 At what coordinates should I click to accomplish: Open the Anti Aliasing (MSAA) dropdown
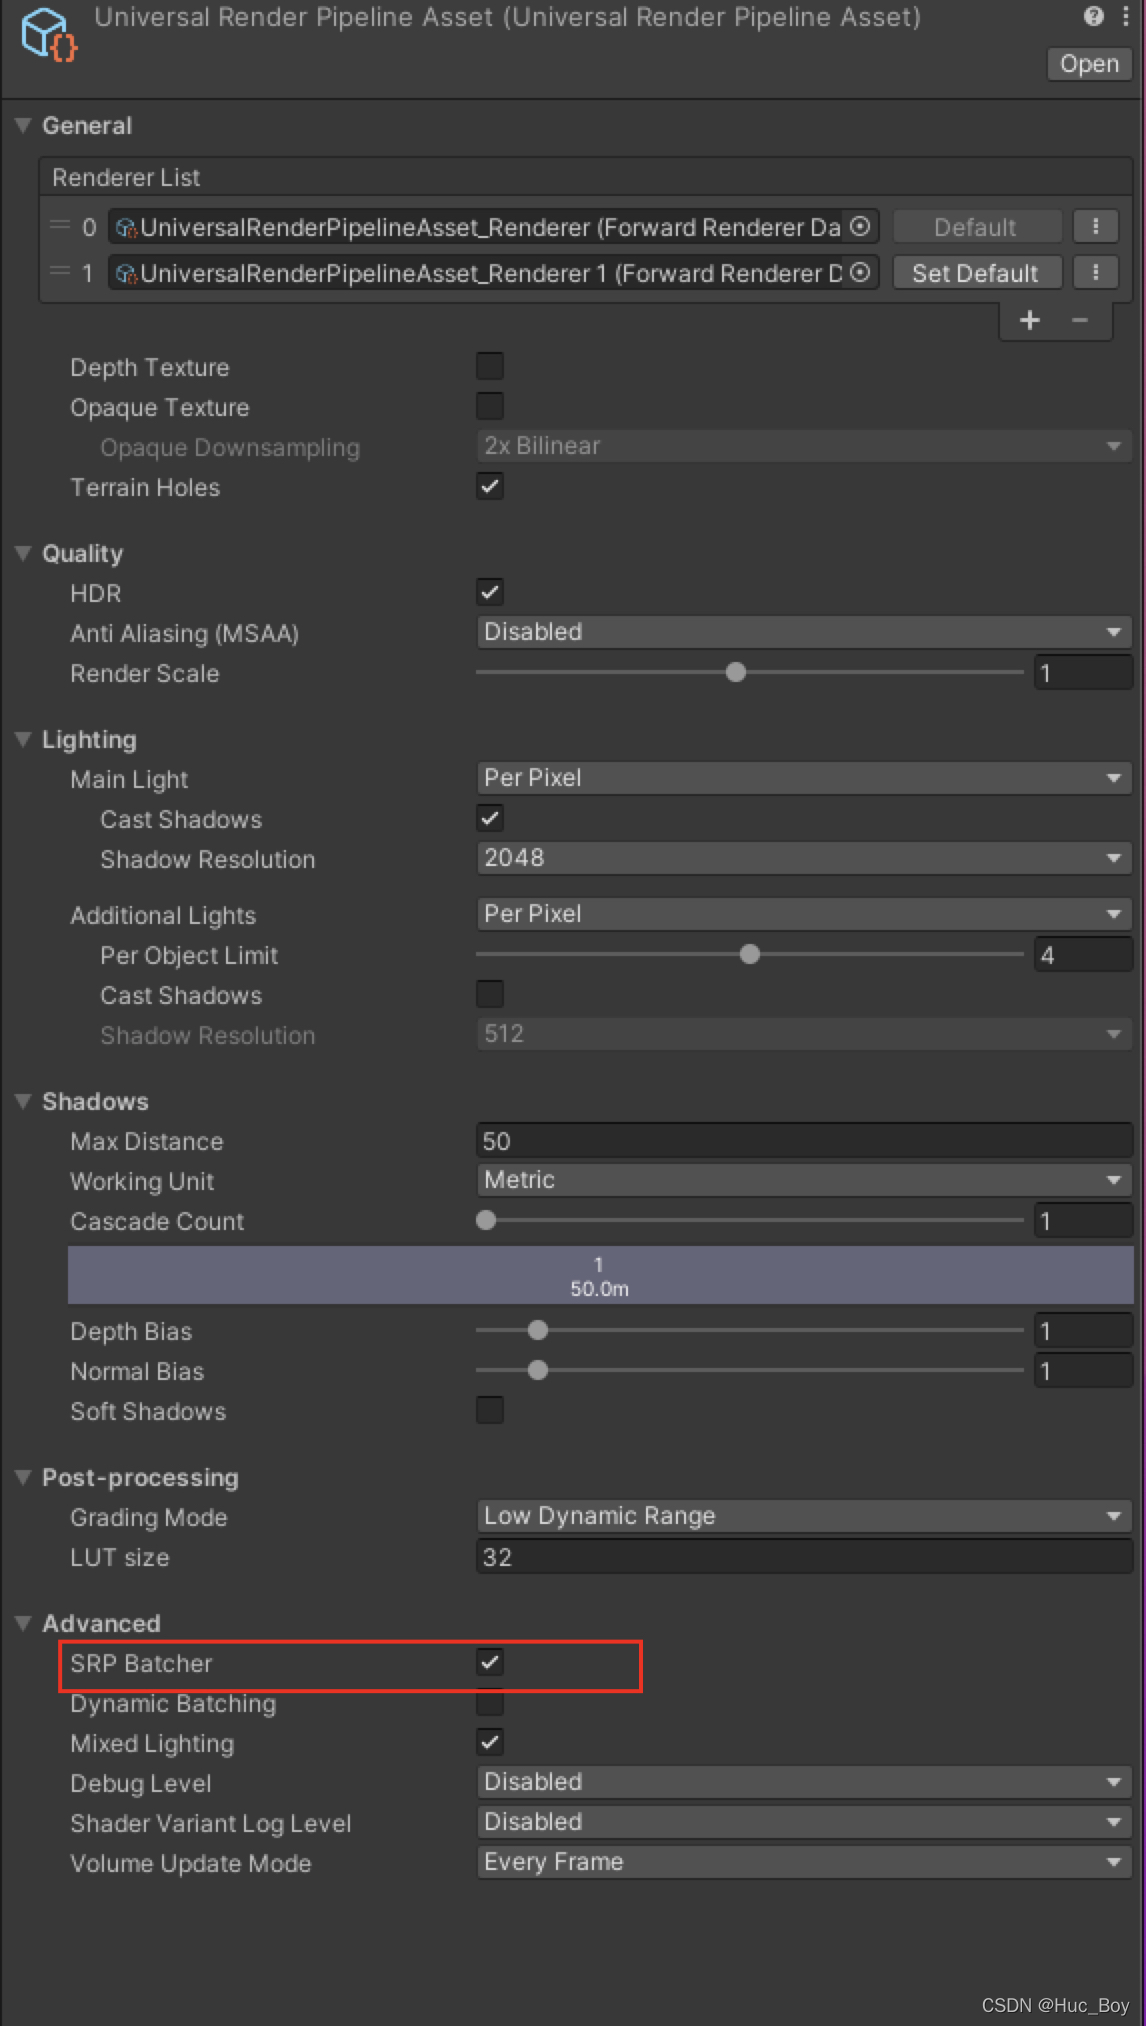[804, 632]
